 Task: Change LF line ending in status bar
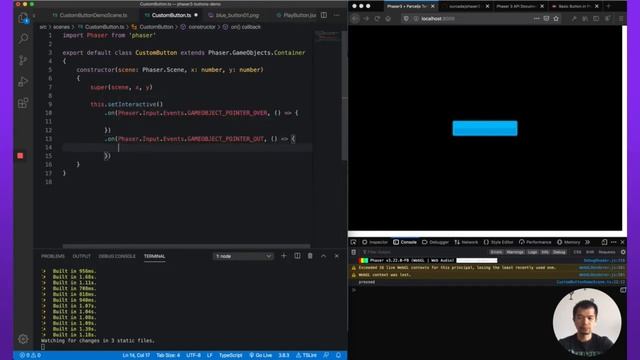(209, 355)
